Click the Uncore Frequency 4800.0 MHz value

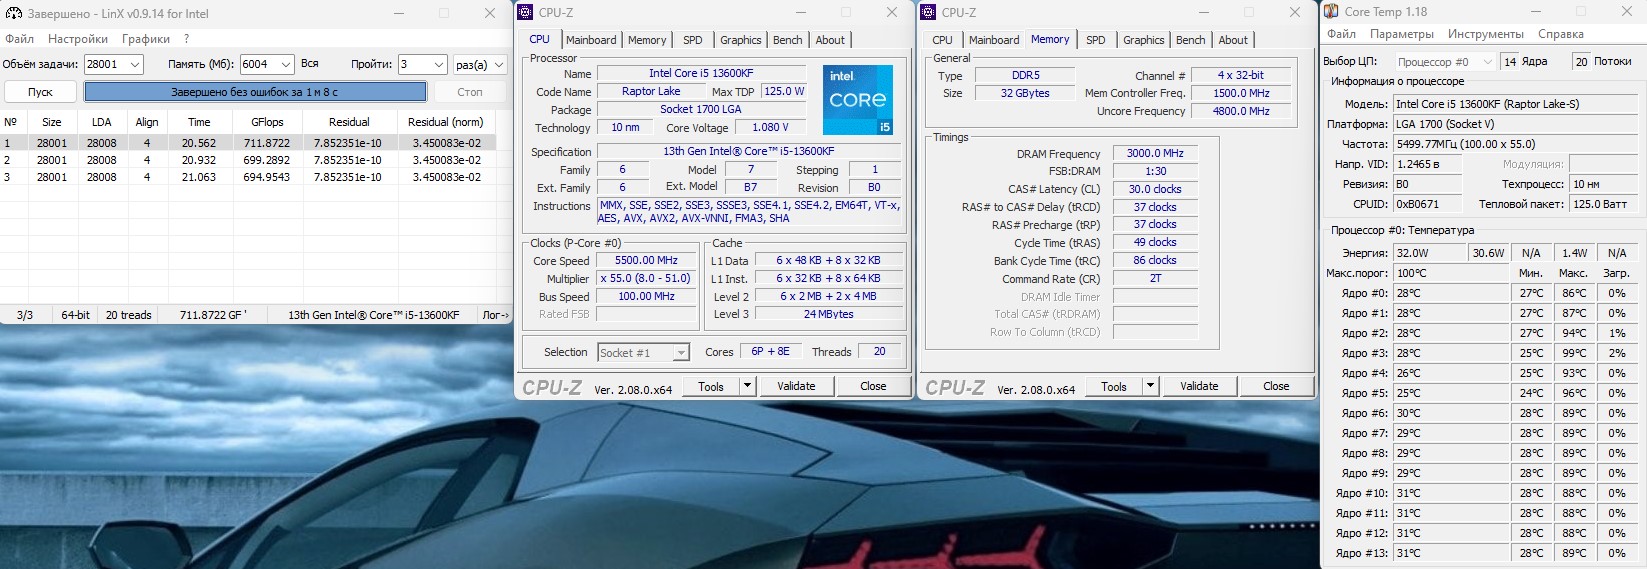tap(1241, 111)
